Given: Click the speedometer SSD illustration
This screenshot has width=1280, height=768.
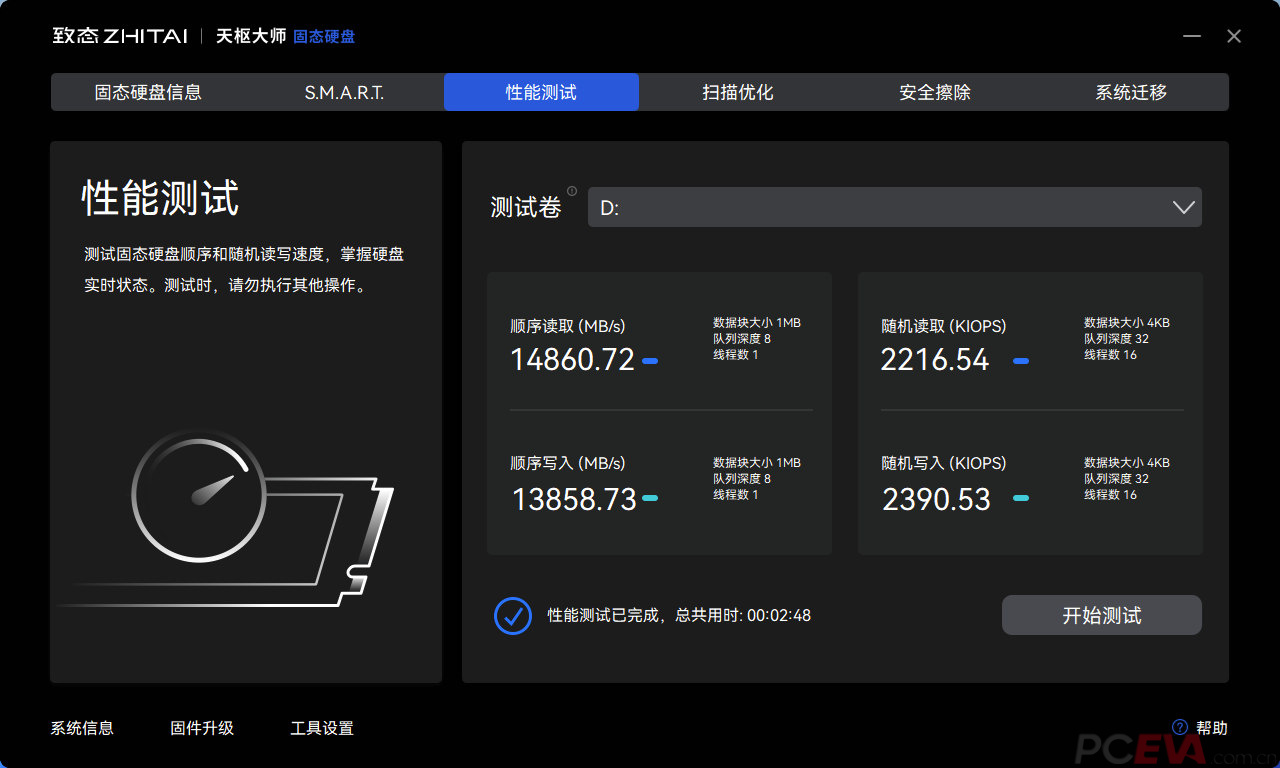Looking at the screenshot, I should click(x=228, y=518).
